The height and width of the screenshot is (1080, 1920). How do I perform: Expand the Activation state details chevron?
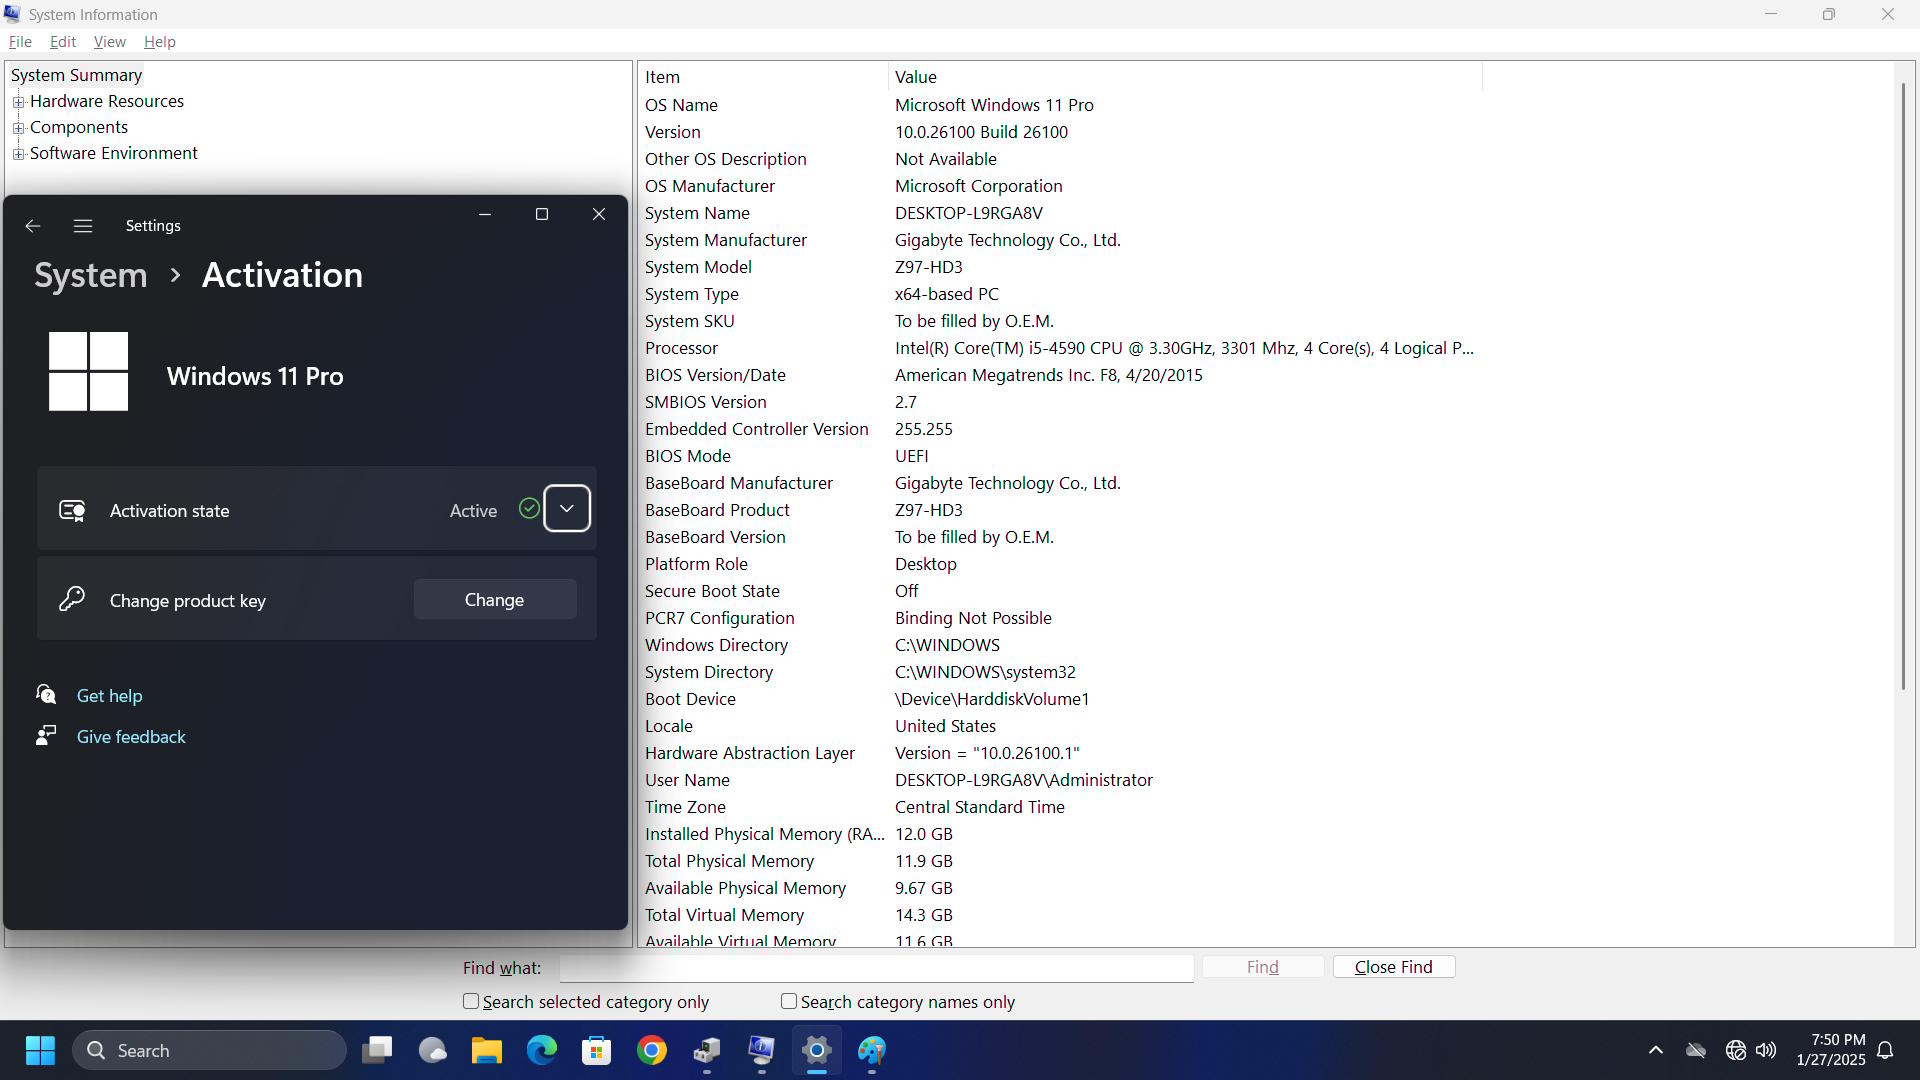click(x=567, y=509)
